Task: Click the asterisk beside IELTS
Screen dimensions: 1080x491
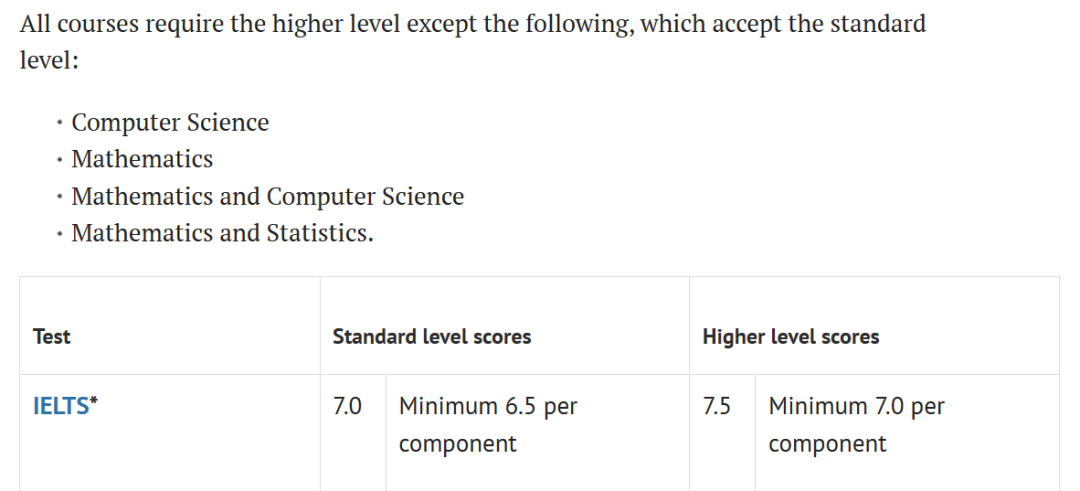Action: click(x=94, y=401)
